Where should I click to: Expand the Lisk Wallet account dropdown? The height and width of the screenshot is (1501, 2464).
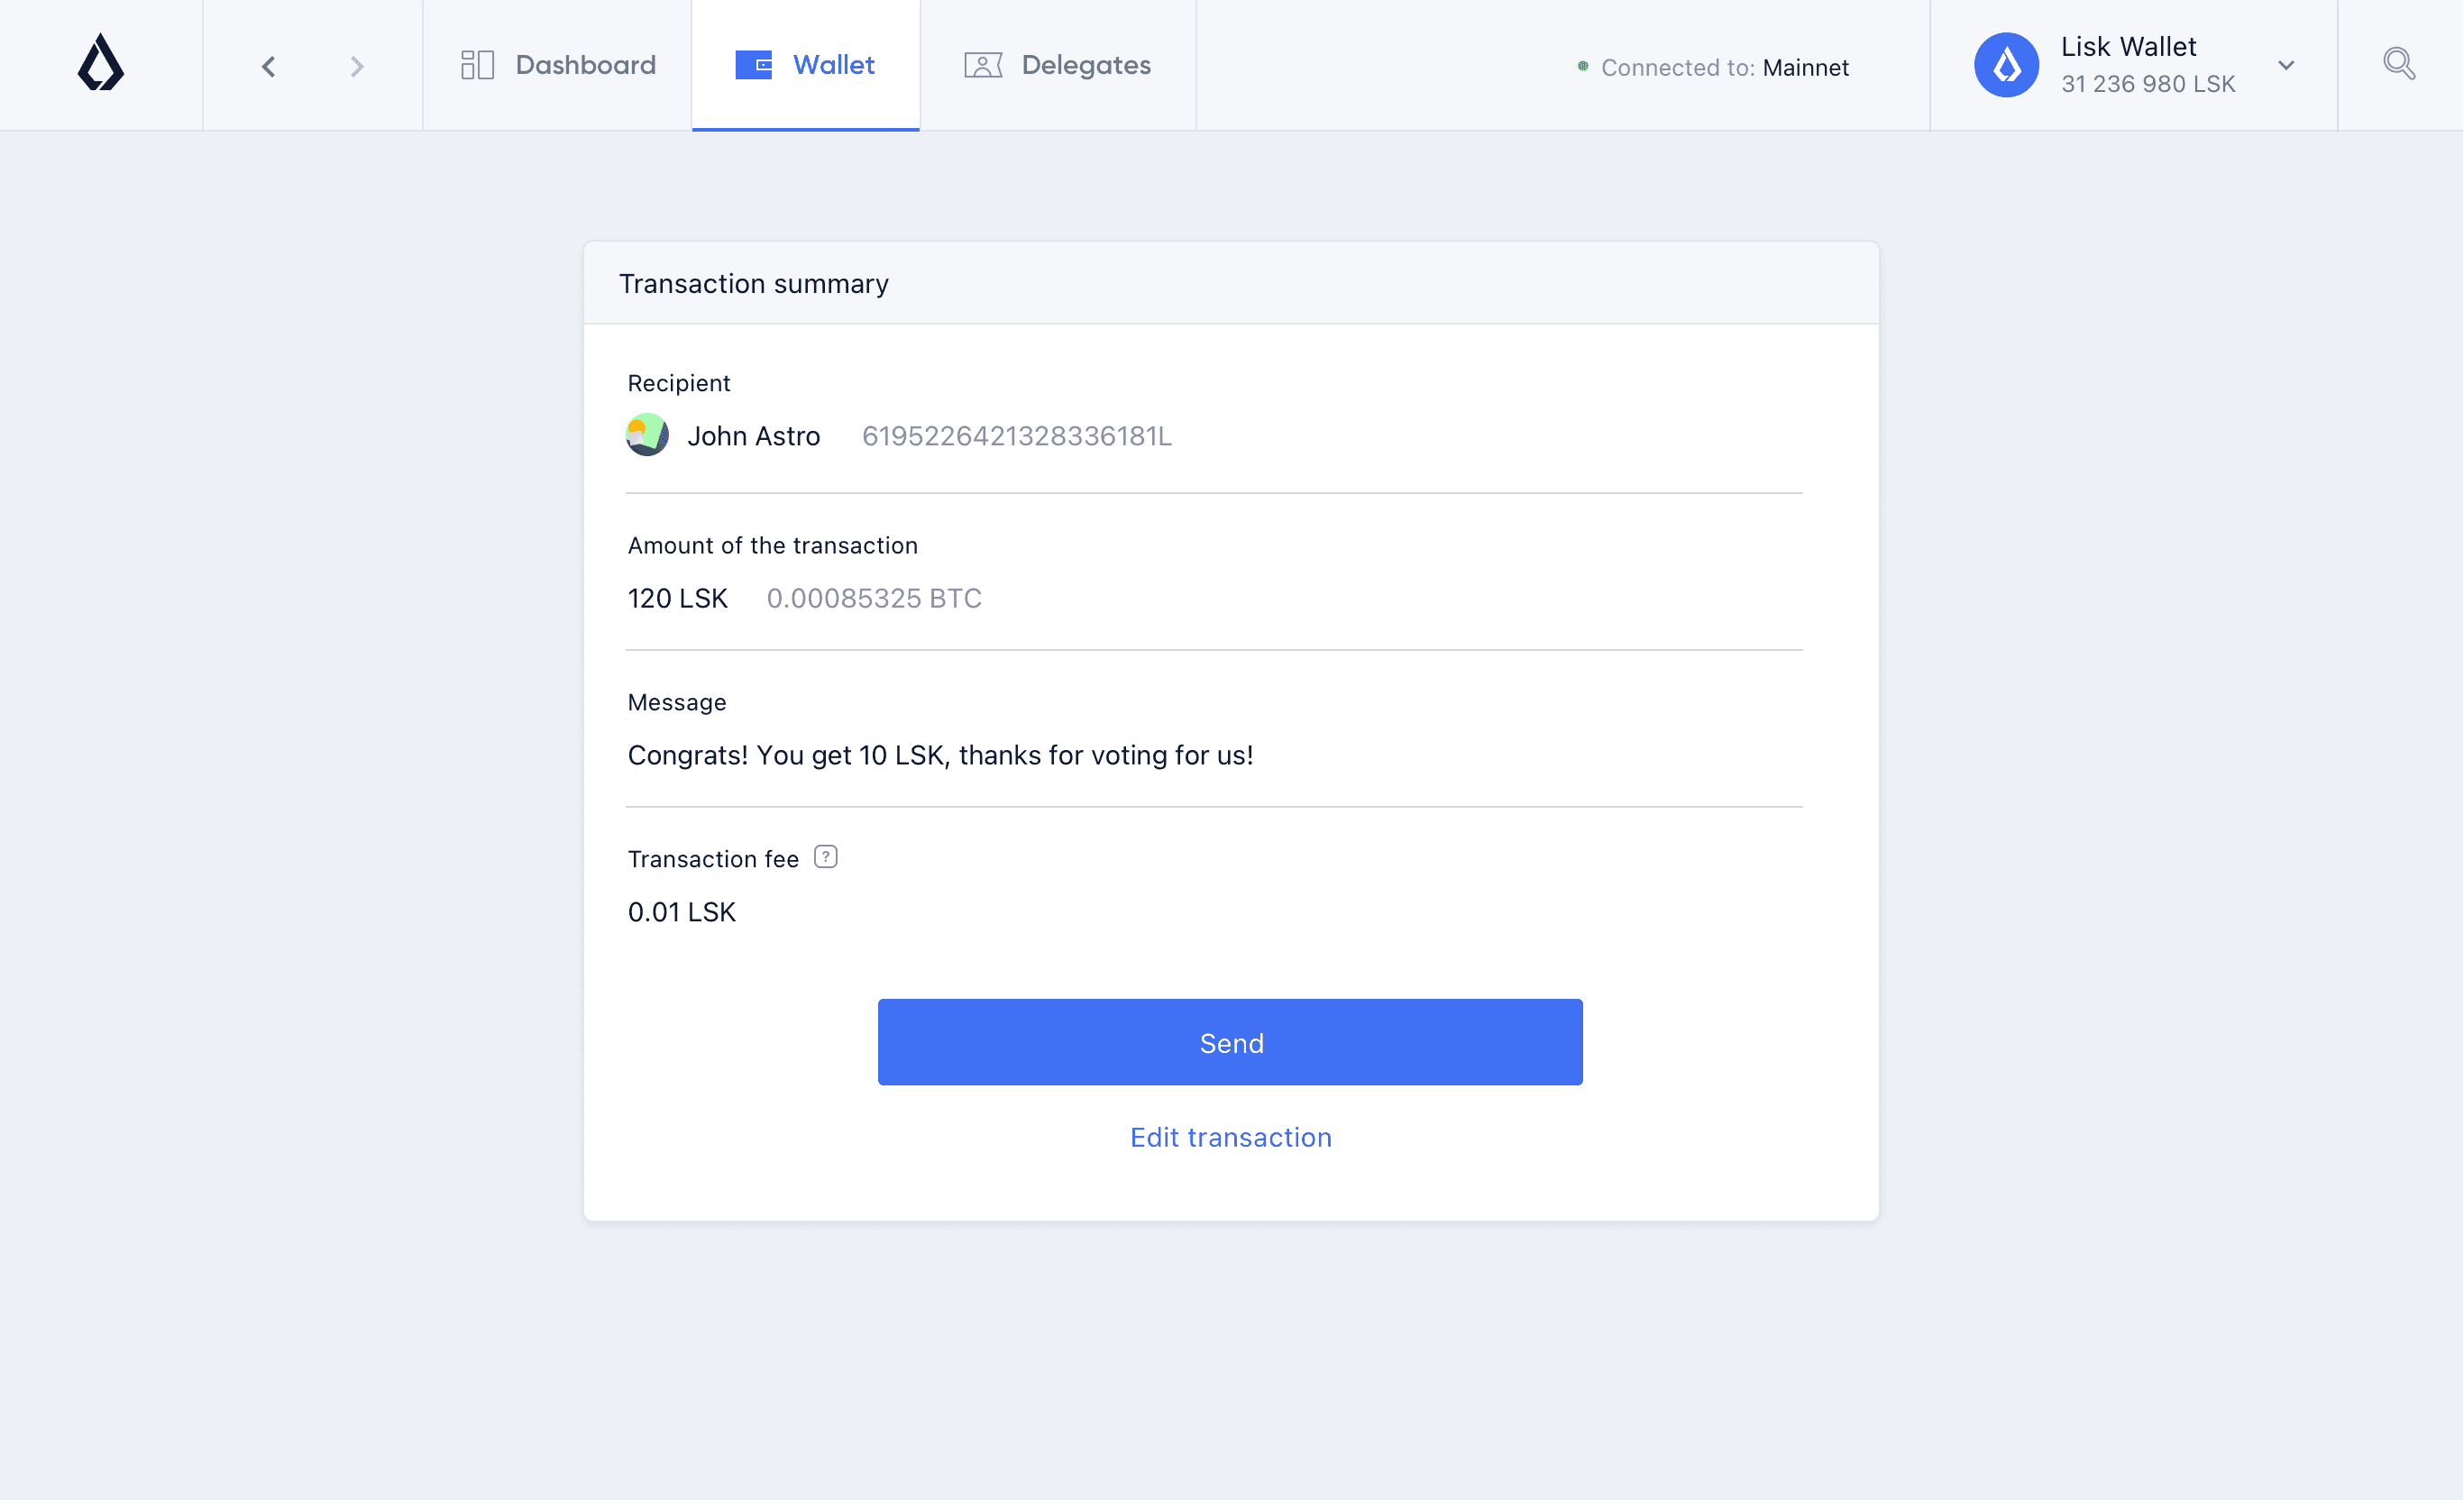2286,65
